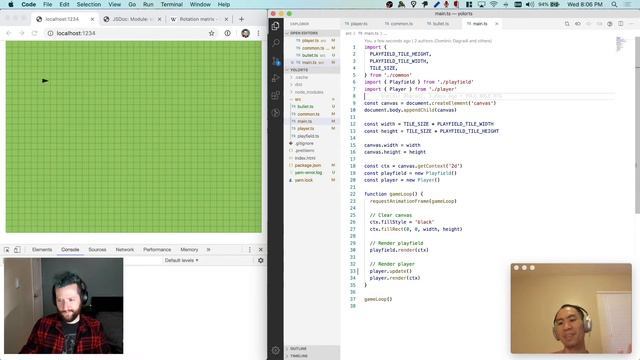Open the Run menu in the macOS menu bar
This screenshot has width=640, height=360.
tap(148, 4)
